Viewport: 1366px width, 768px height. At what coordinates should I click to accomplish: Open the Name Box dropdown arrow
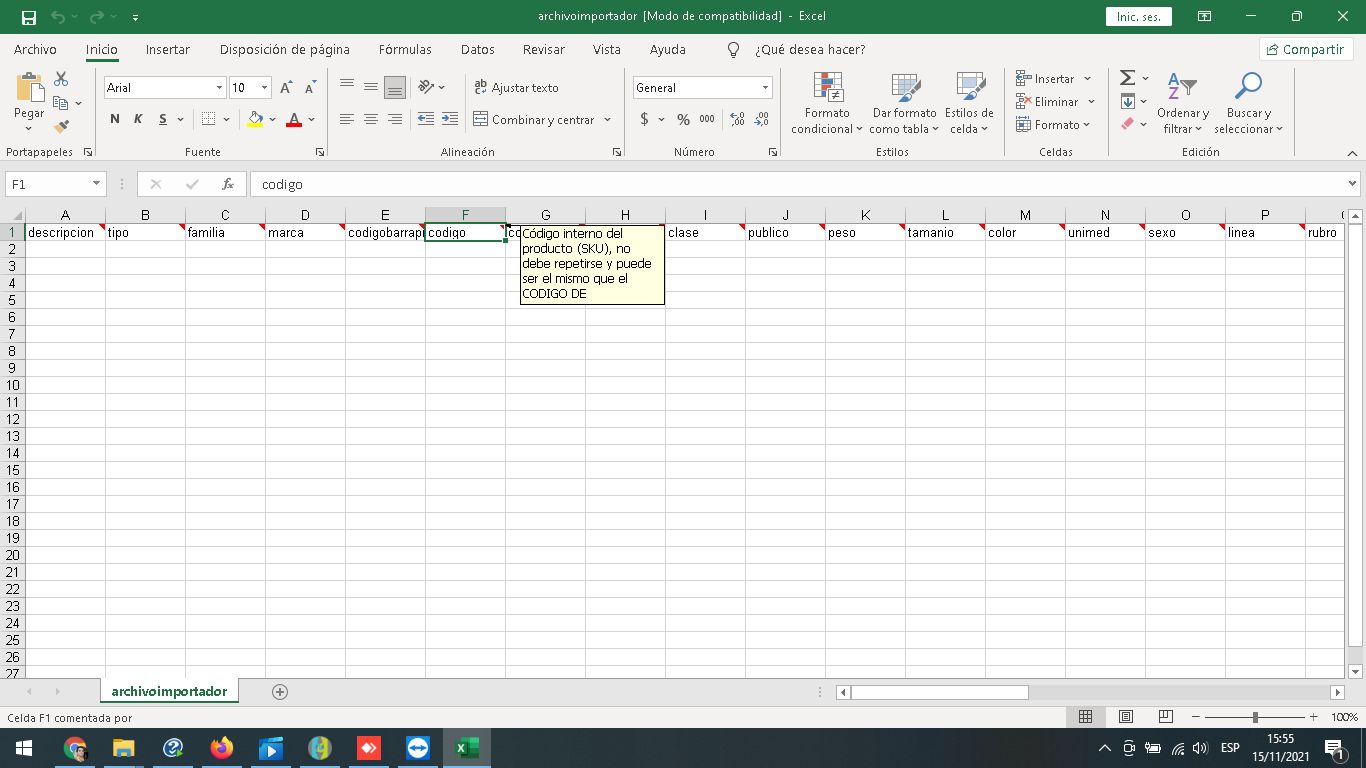point(97,184)
